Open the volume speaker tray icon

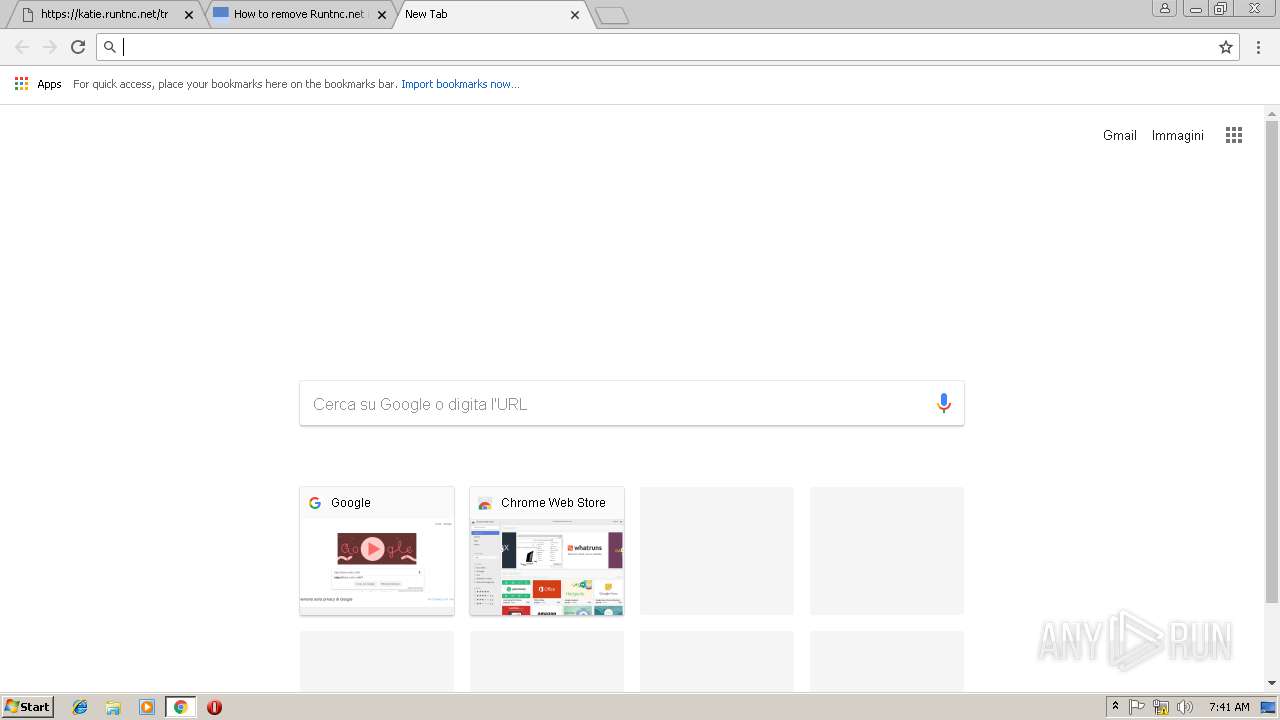(x=1185, y=707)
